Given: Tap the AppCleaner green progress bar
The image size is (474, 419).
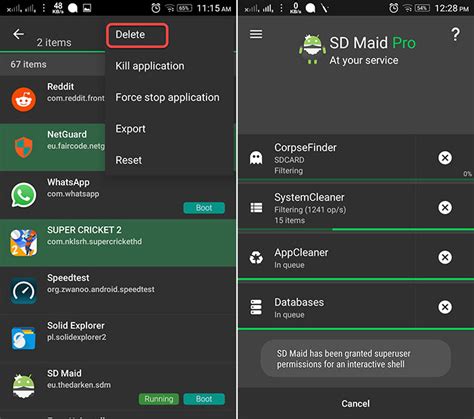Looking at the screenshot, I should click(356, 279).
